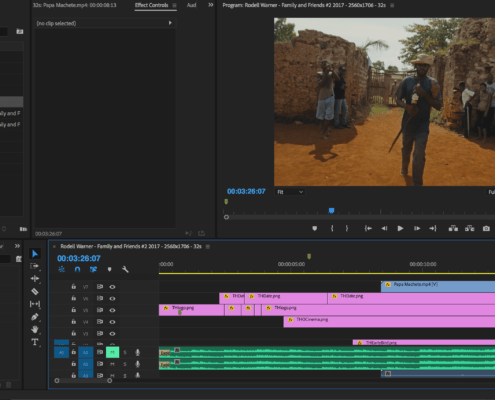The image size is (495, 400).
Task: Show more project panel tabs chevrons
Action: coord(17,246)
